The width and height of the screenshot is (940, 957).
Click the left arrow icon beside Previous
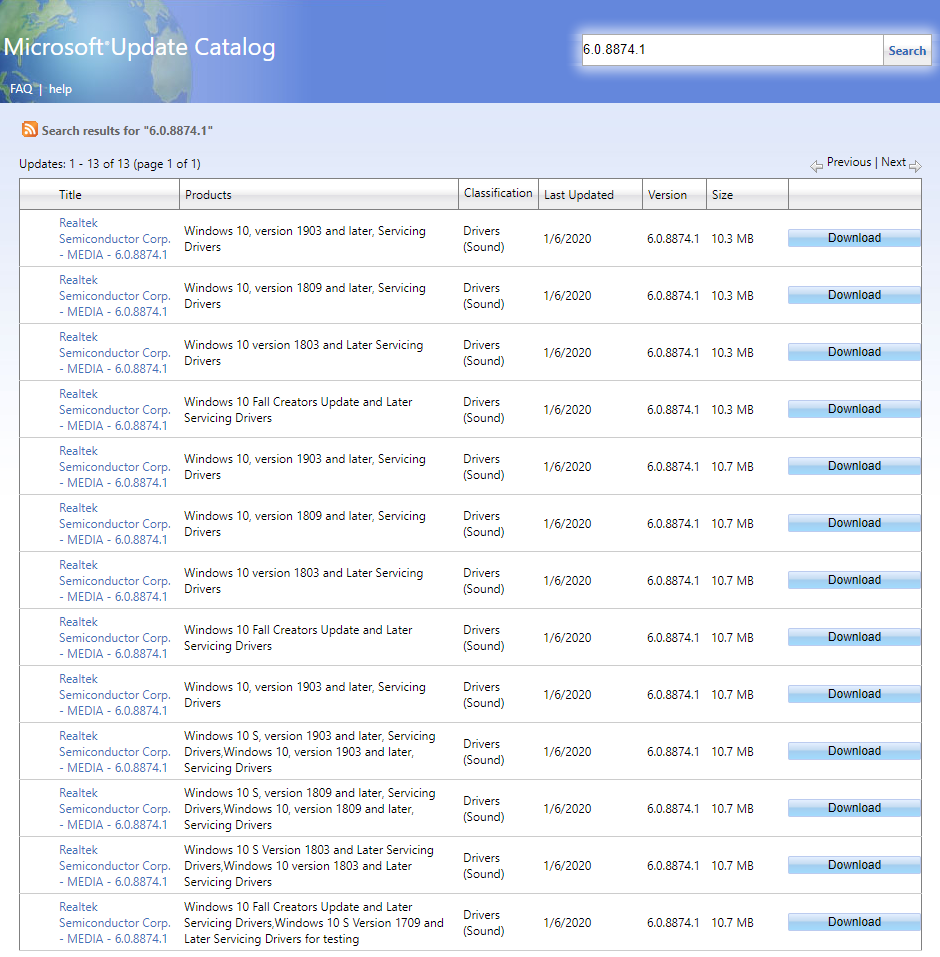pyautogui.click(x=816, y=166)
